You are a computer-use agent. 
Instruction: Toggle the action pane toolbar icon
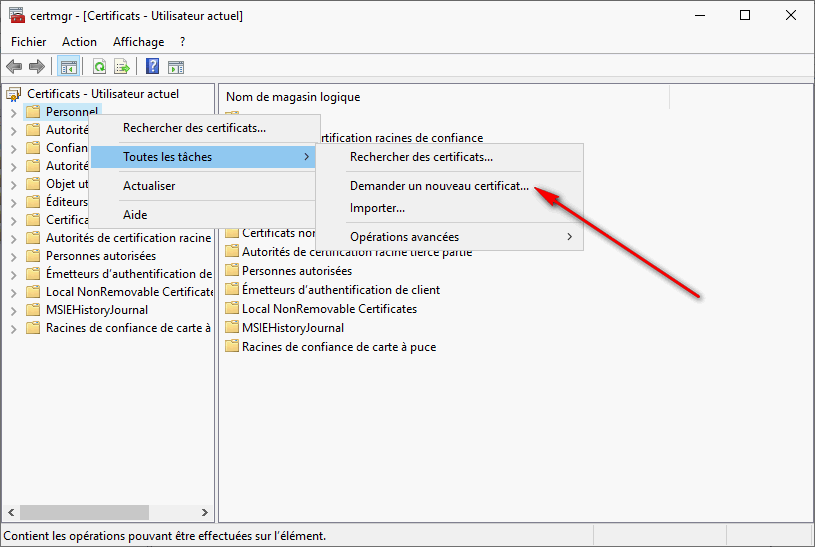click(x=176, y=67)
